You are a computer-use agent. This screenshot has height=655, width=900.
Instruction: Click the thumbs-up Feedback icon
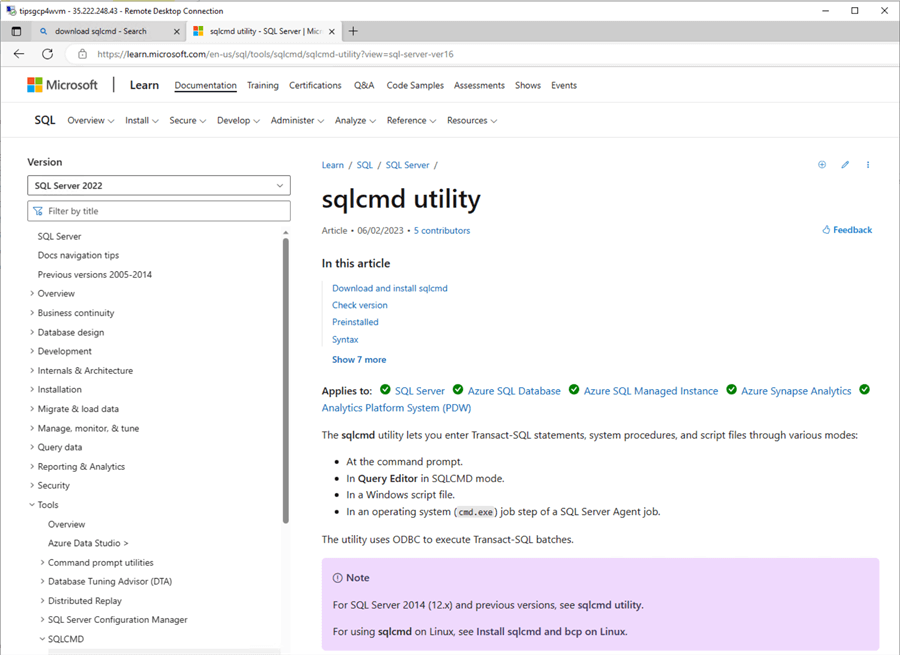(x=825, y=230)
